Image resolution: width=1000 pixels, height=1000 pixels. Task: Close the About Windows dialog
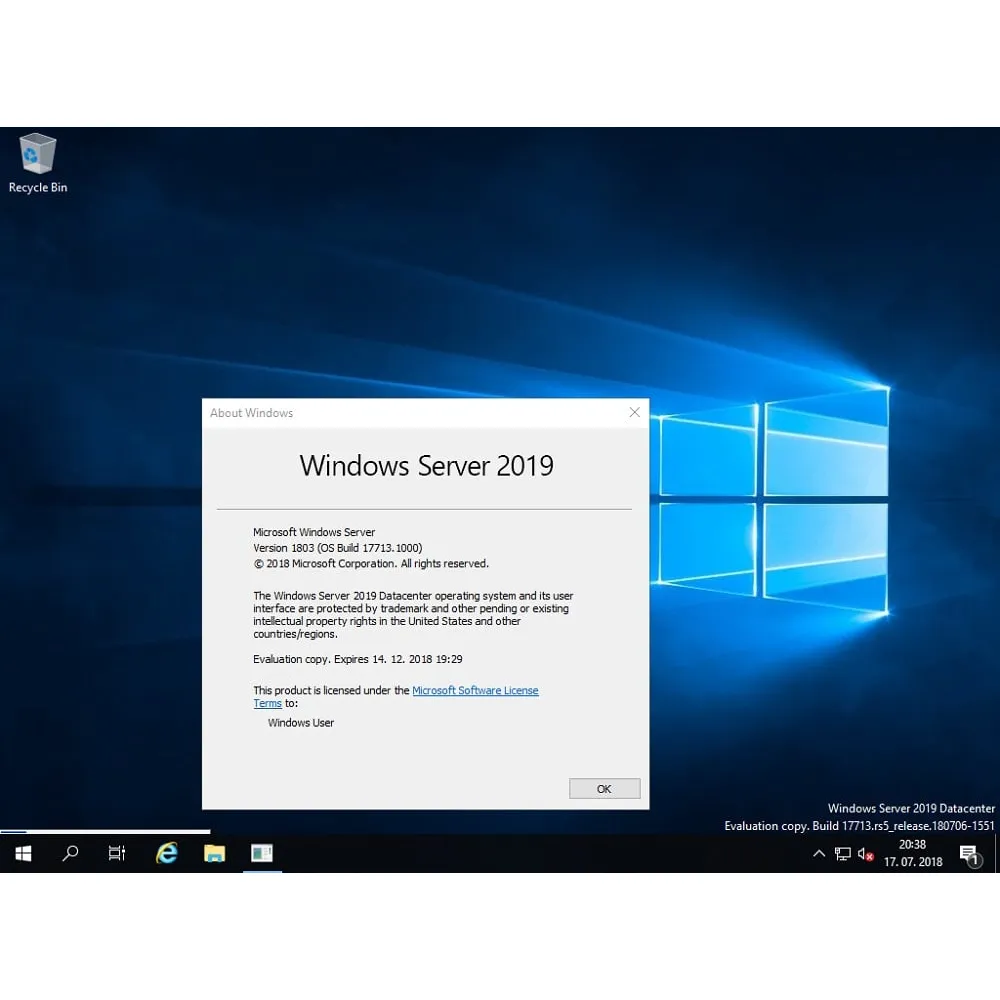635,413
